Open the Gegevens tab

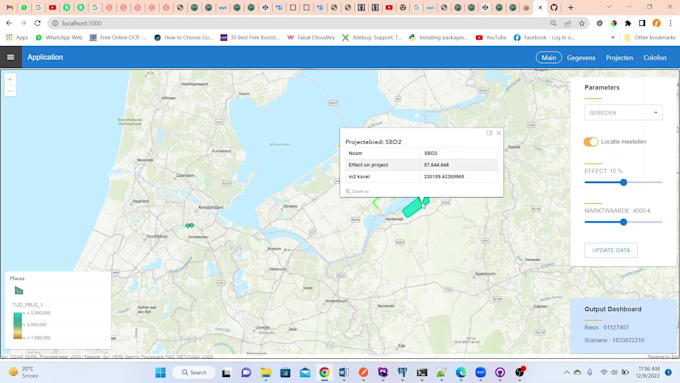click(581, 58)
